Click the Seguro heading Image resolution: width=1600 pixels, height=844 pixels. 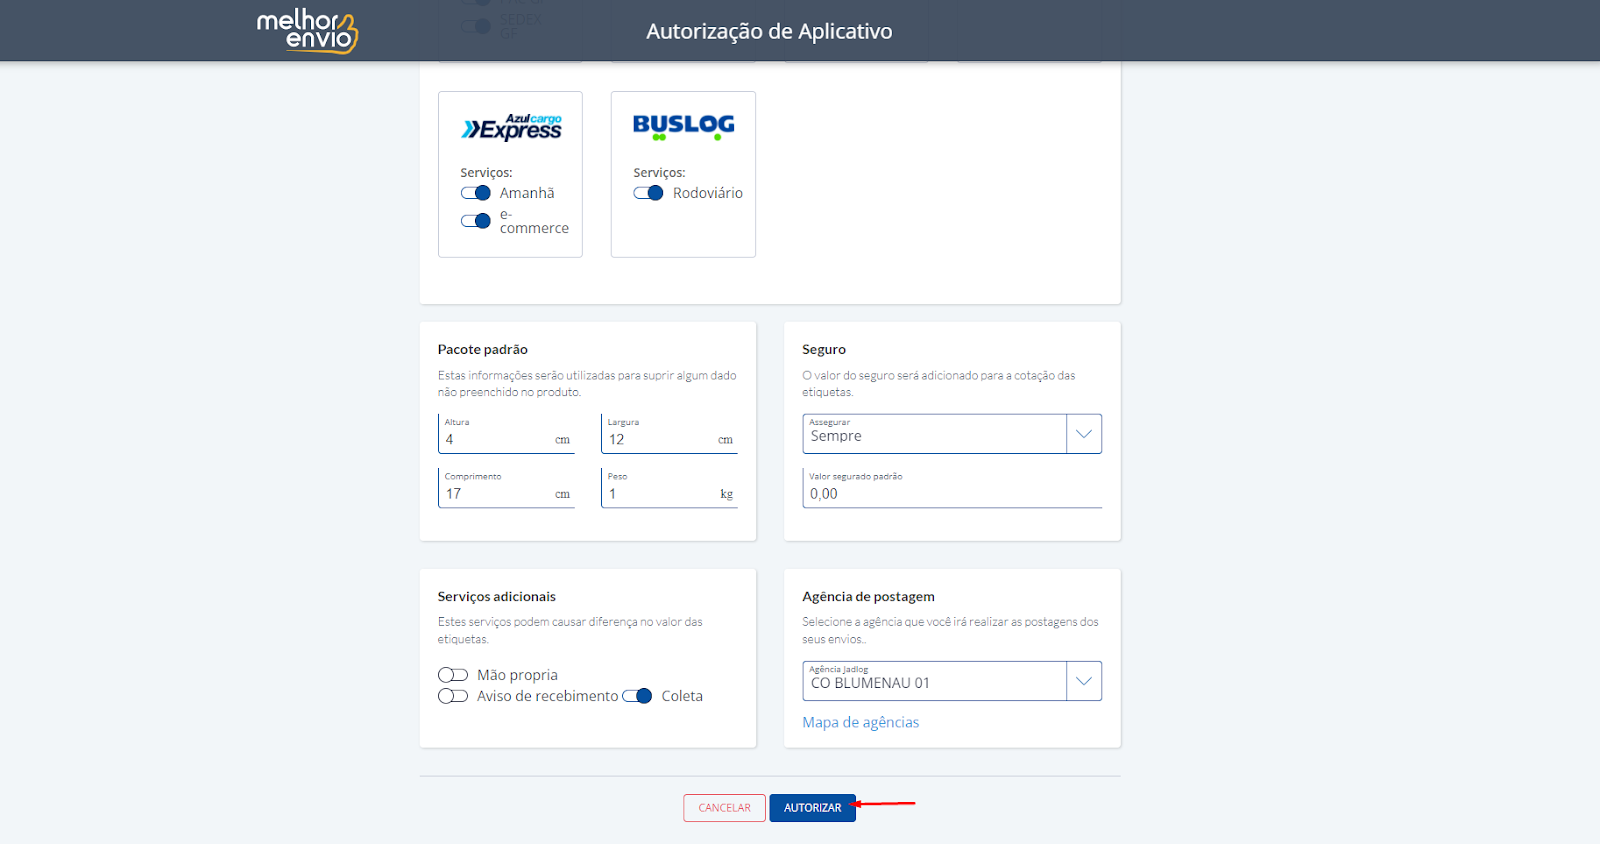[x=824, y=349]
